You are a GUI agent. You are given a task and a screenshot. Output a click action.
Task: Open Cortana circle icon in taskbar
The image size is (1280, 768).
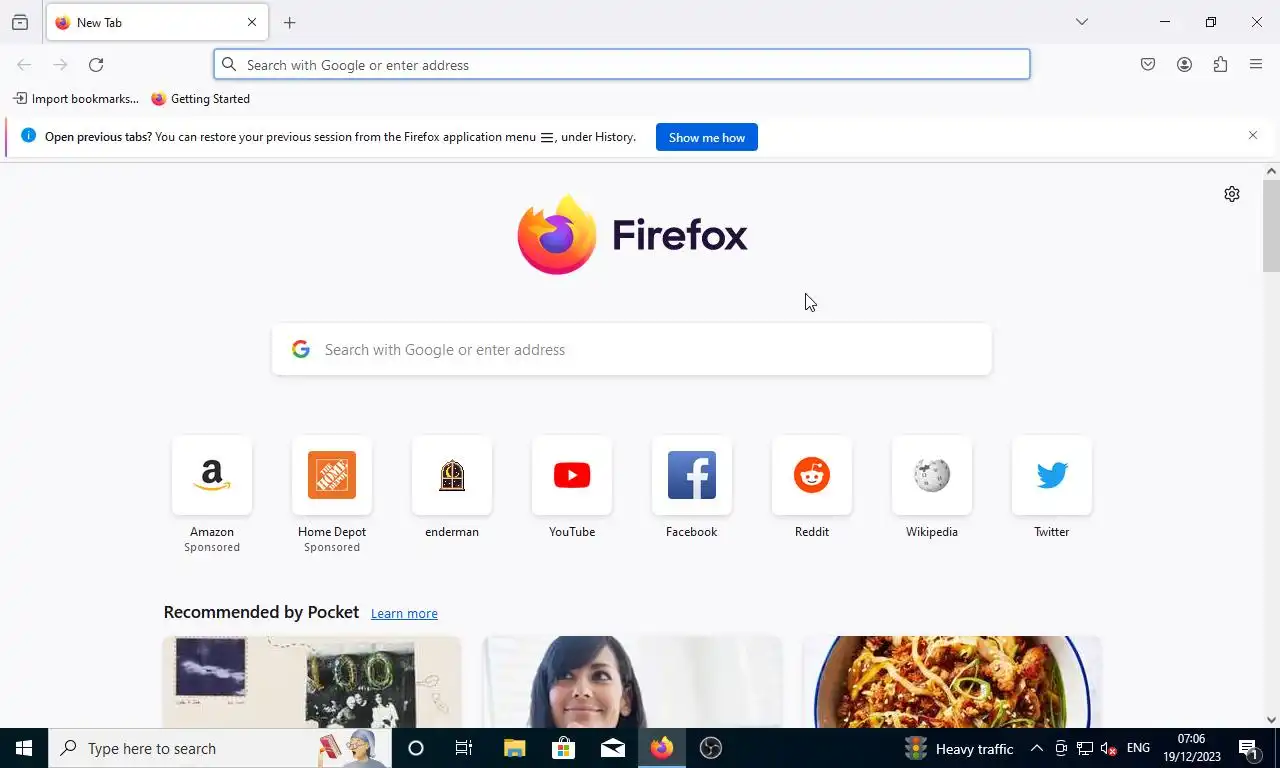point(416,748)
